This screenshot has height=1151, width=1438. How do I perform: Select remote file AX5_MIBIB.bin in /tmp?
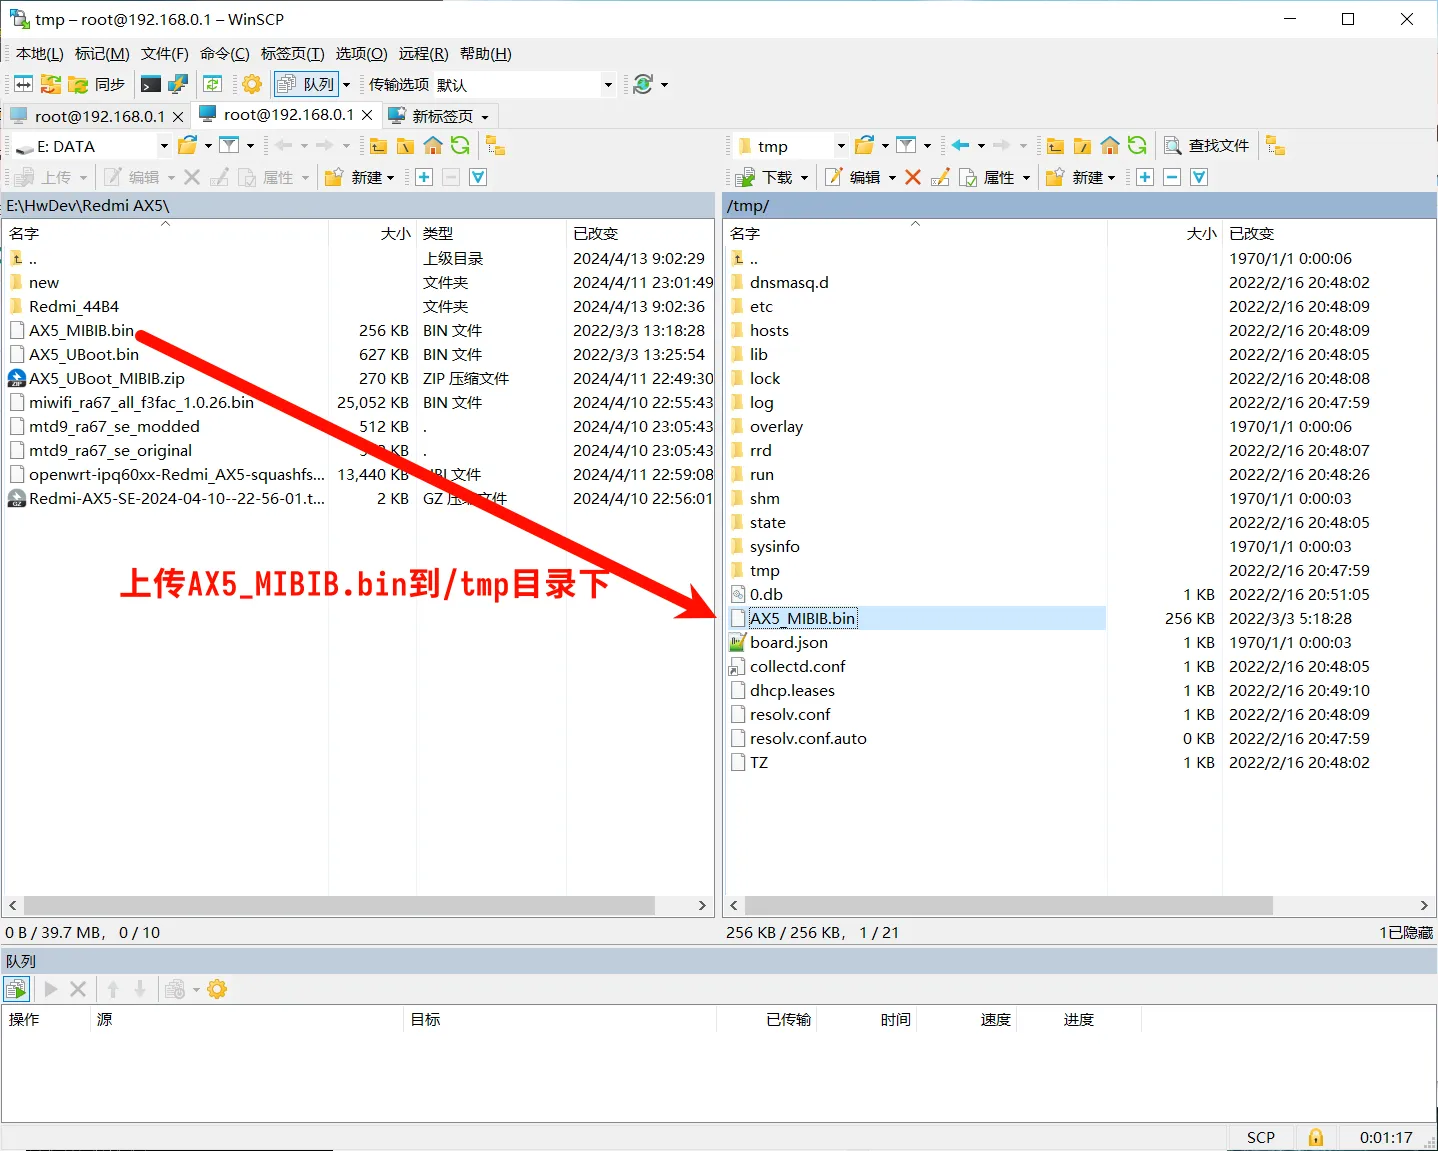tap(803, 618)
